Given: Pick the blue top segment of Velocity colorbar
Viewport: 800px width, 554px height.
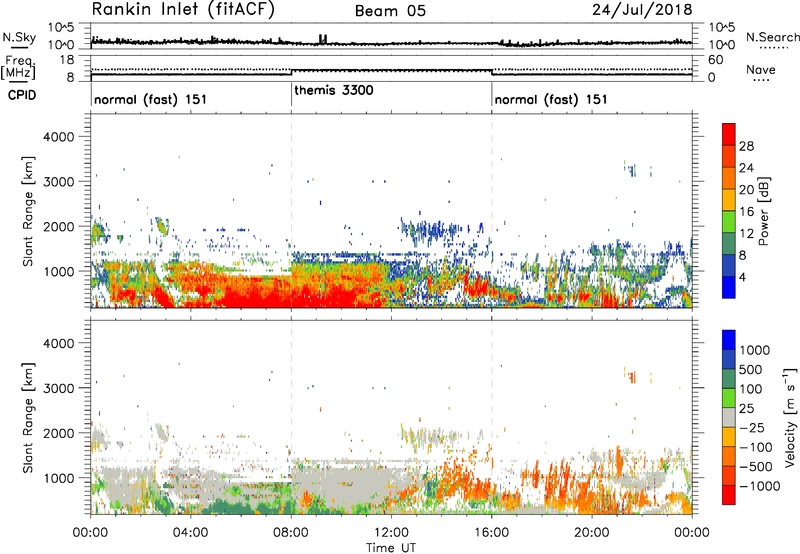Looking at the screenshot, I should click(729, 340).
